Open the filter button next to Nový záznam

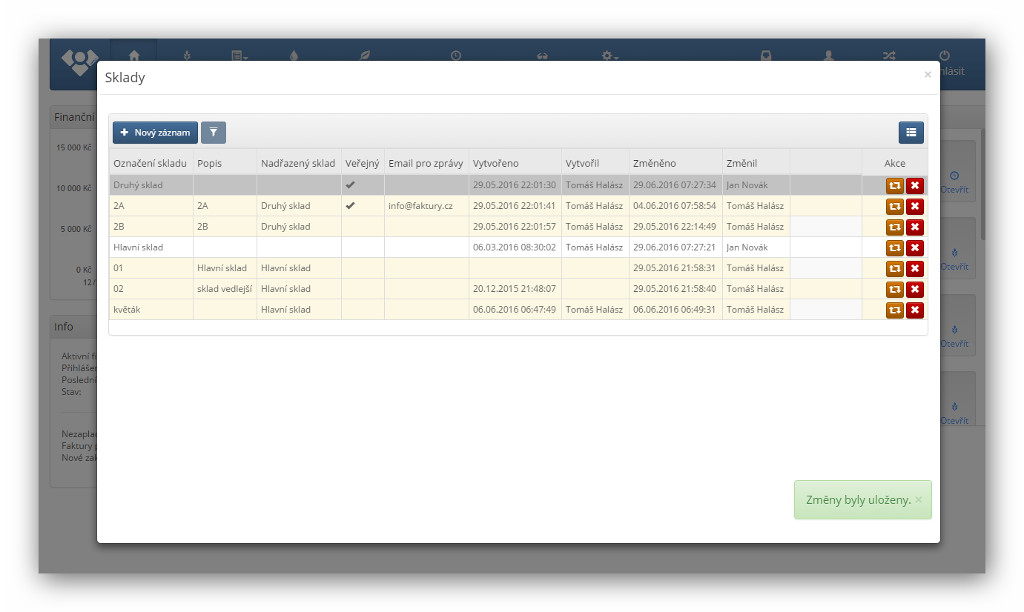pyautogui.click(x=213, y=132)
